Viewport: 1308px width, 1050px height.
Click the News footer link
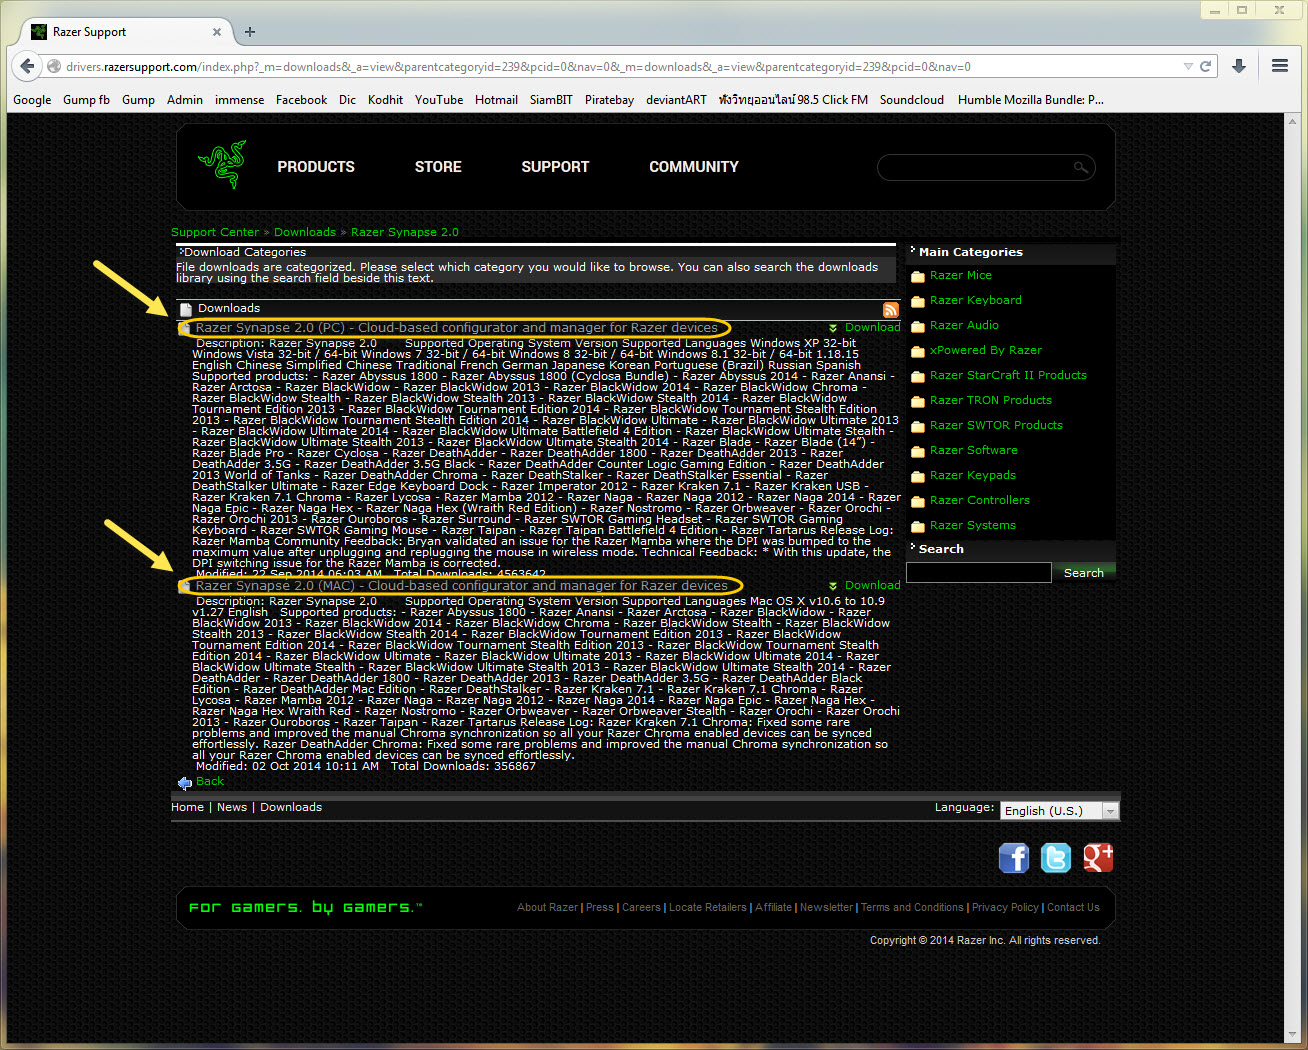232,807
